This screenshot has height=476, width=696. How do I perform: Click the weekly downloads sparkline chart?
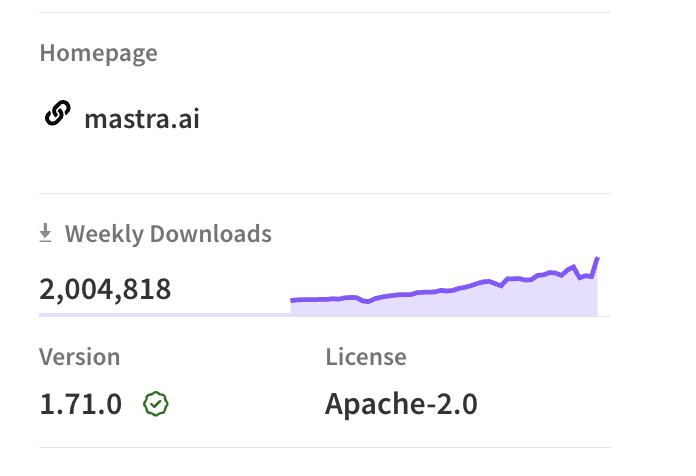point(444,286)
